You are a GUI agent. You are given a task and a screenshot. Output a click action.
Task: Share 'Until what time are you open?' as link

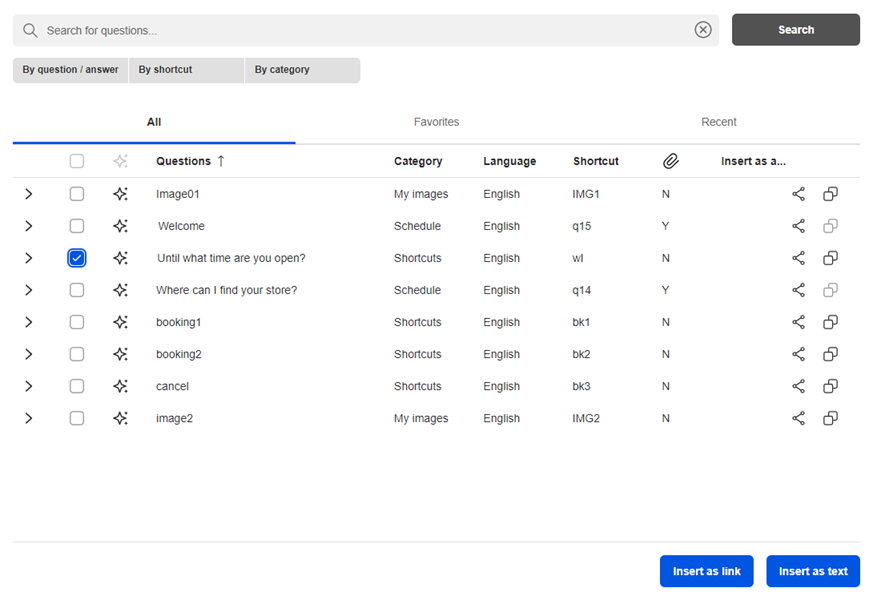(x=798, y=258)
